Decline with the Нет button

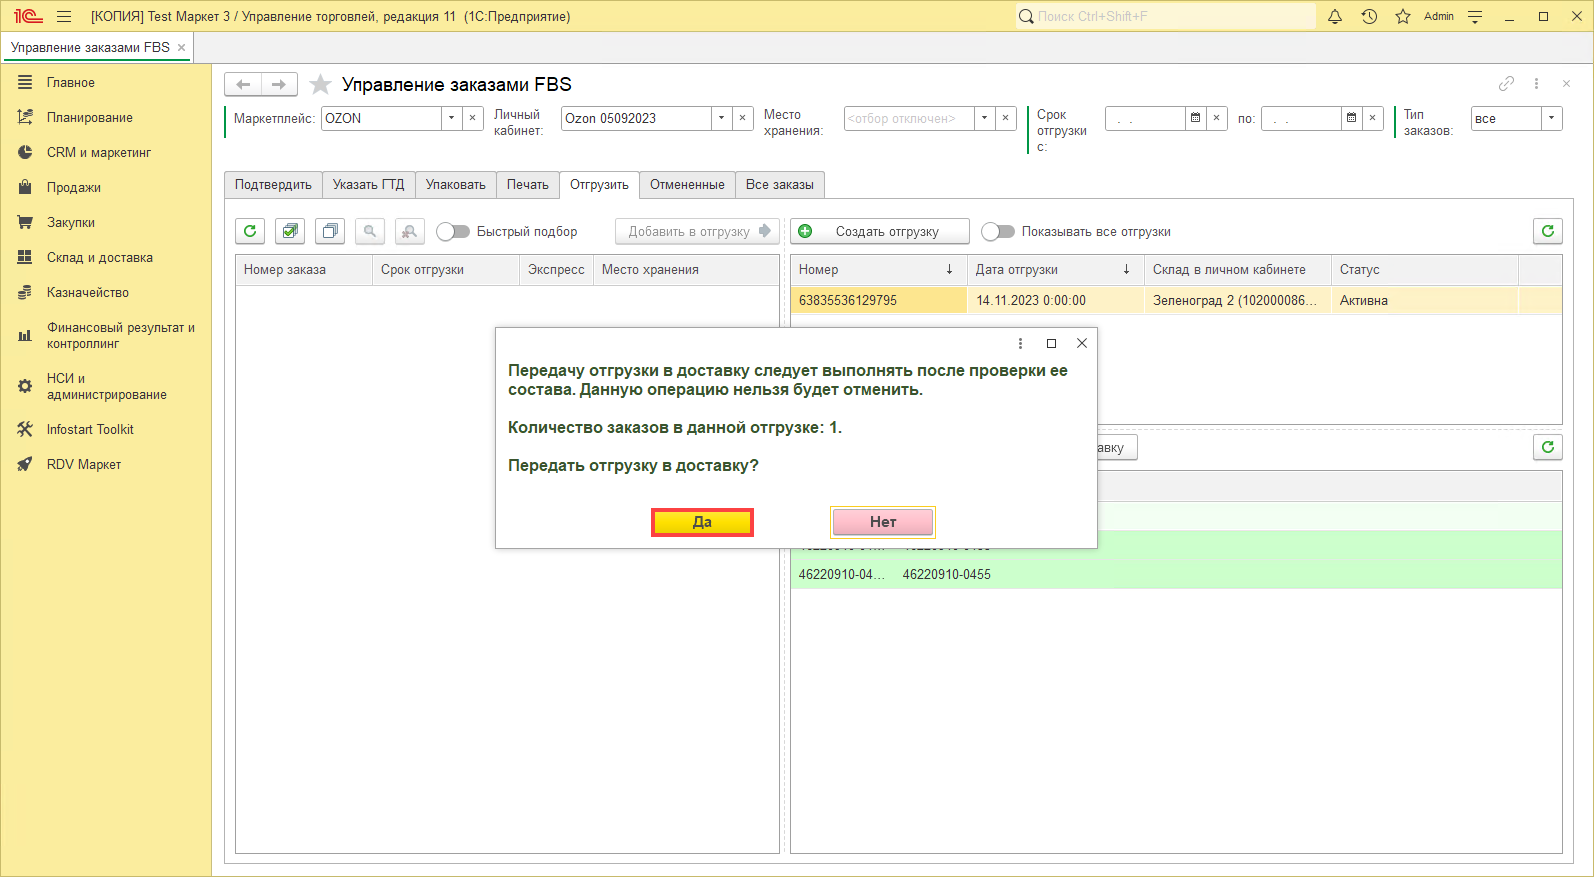click(x=882, y=522)
